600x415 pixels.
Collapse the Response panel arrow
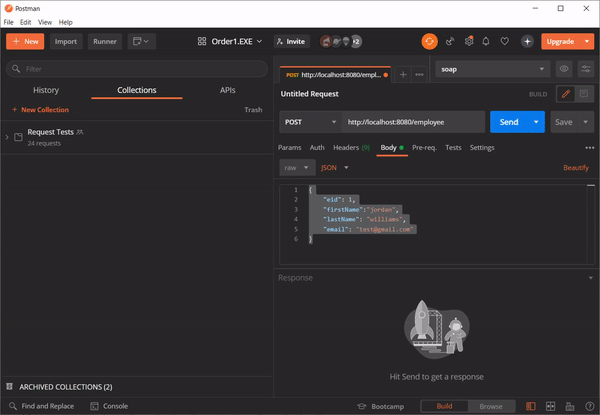pos(590,278)
